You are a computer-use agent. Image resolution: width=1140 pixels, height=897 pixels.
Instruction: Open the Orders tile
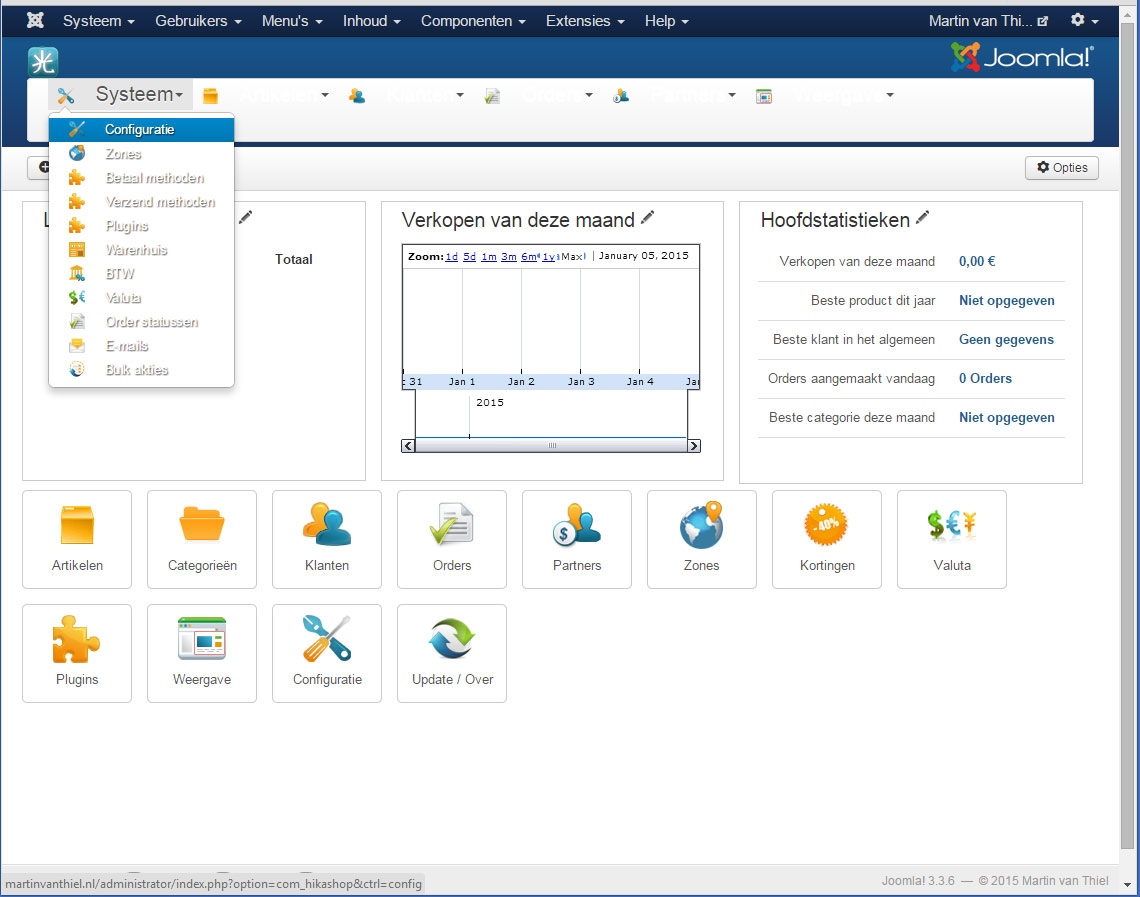(x=452, y=539)
